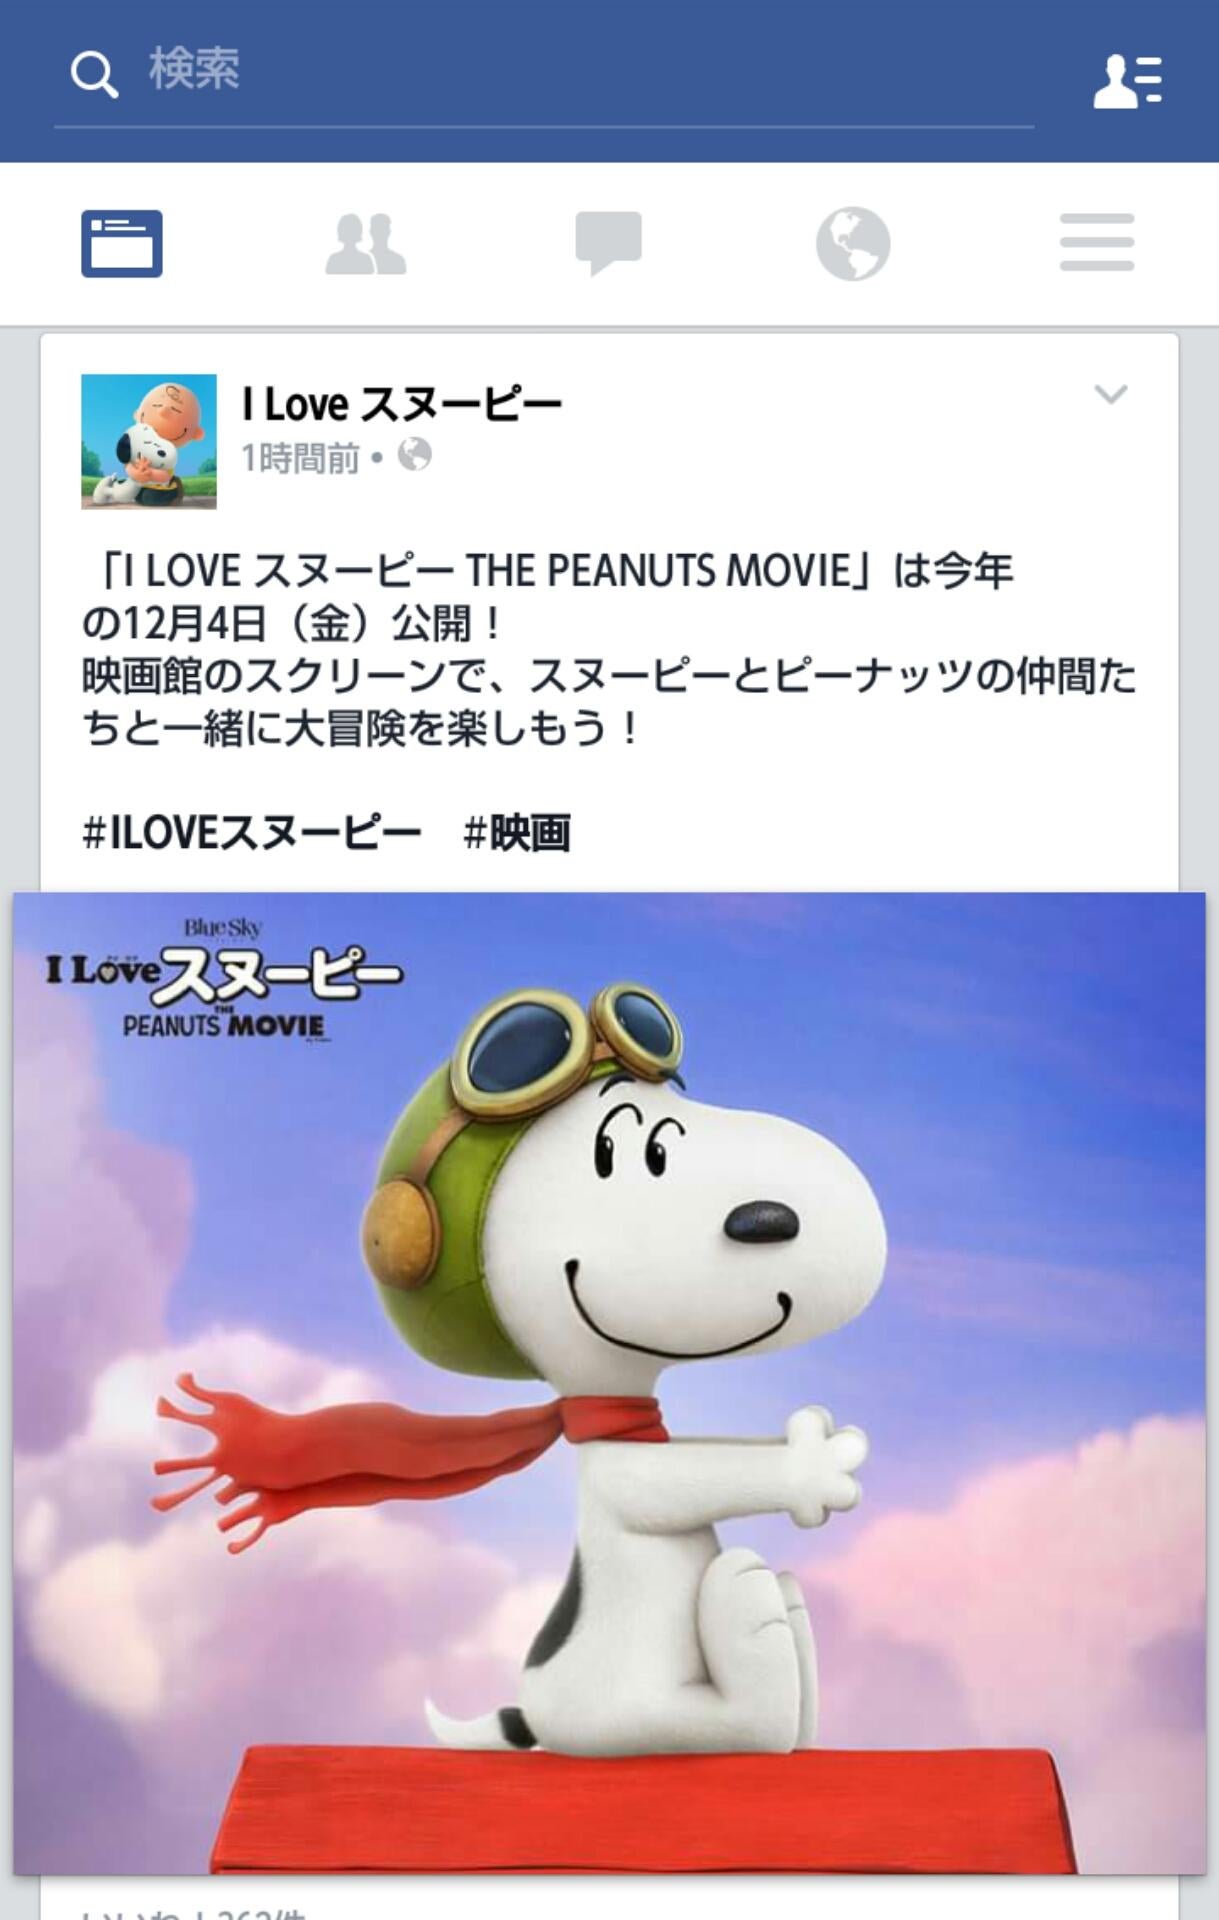Open the Messages speech bubble tab
The width and height of the screenshot is (1219, 1920).
pyautogui.click(x=608, y=244)
